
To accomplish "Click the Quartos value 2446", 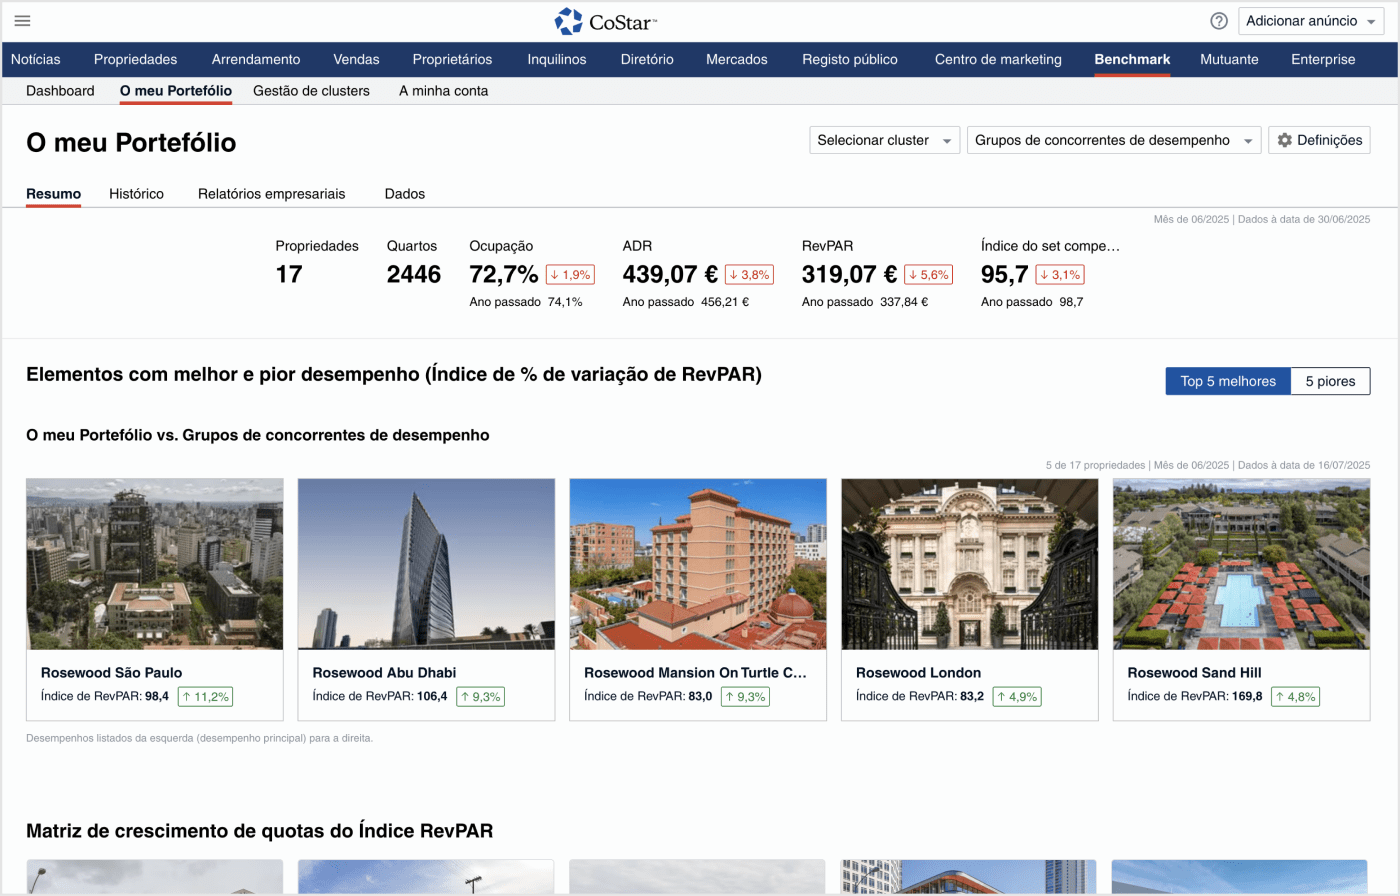I will pos(414,274).
